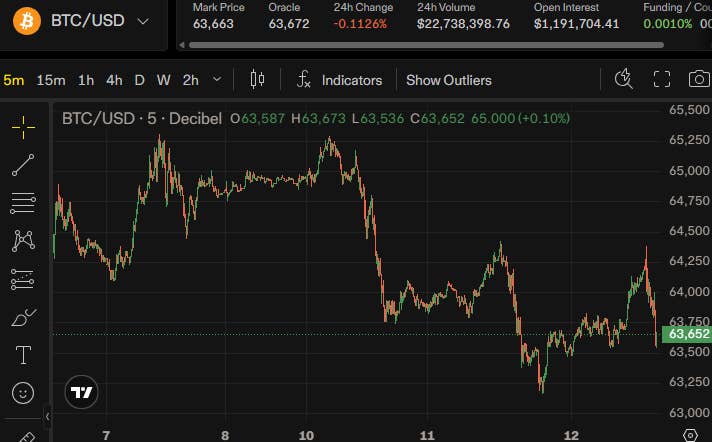Viewport: 712px width, 442px height.
Task: Click the chart title BTC/USD · 5 · Decibel
Action: [142, 119]
